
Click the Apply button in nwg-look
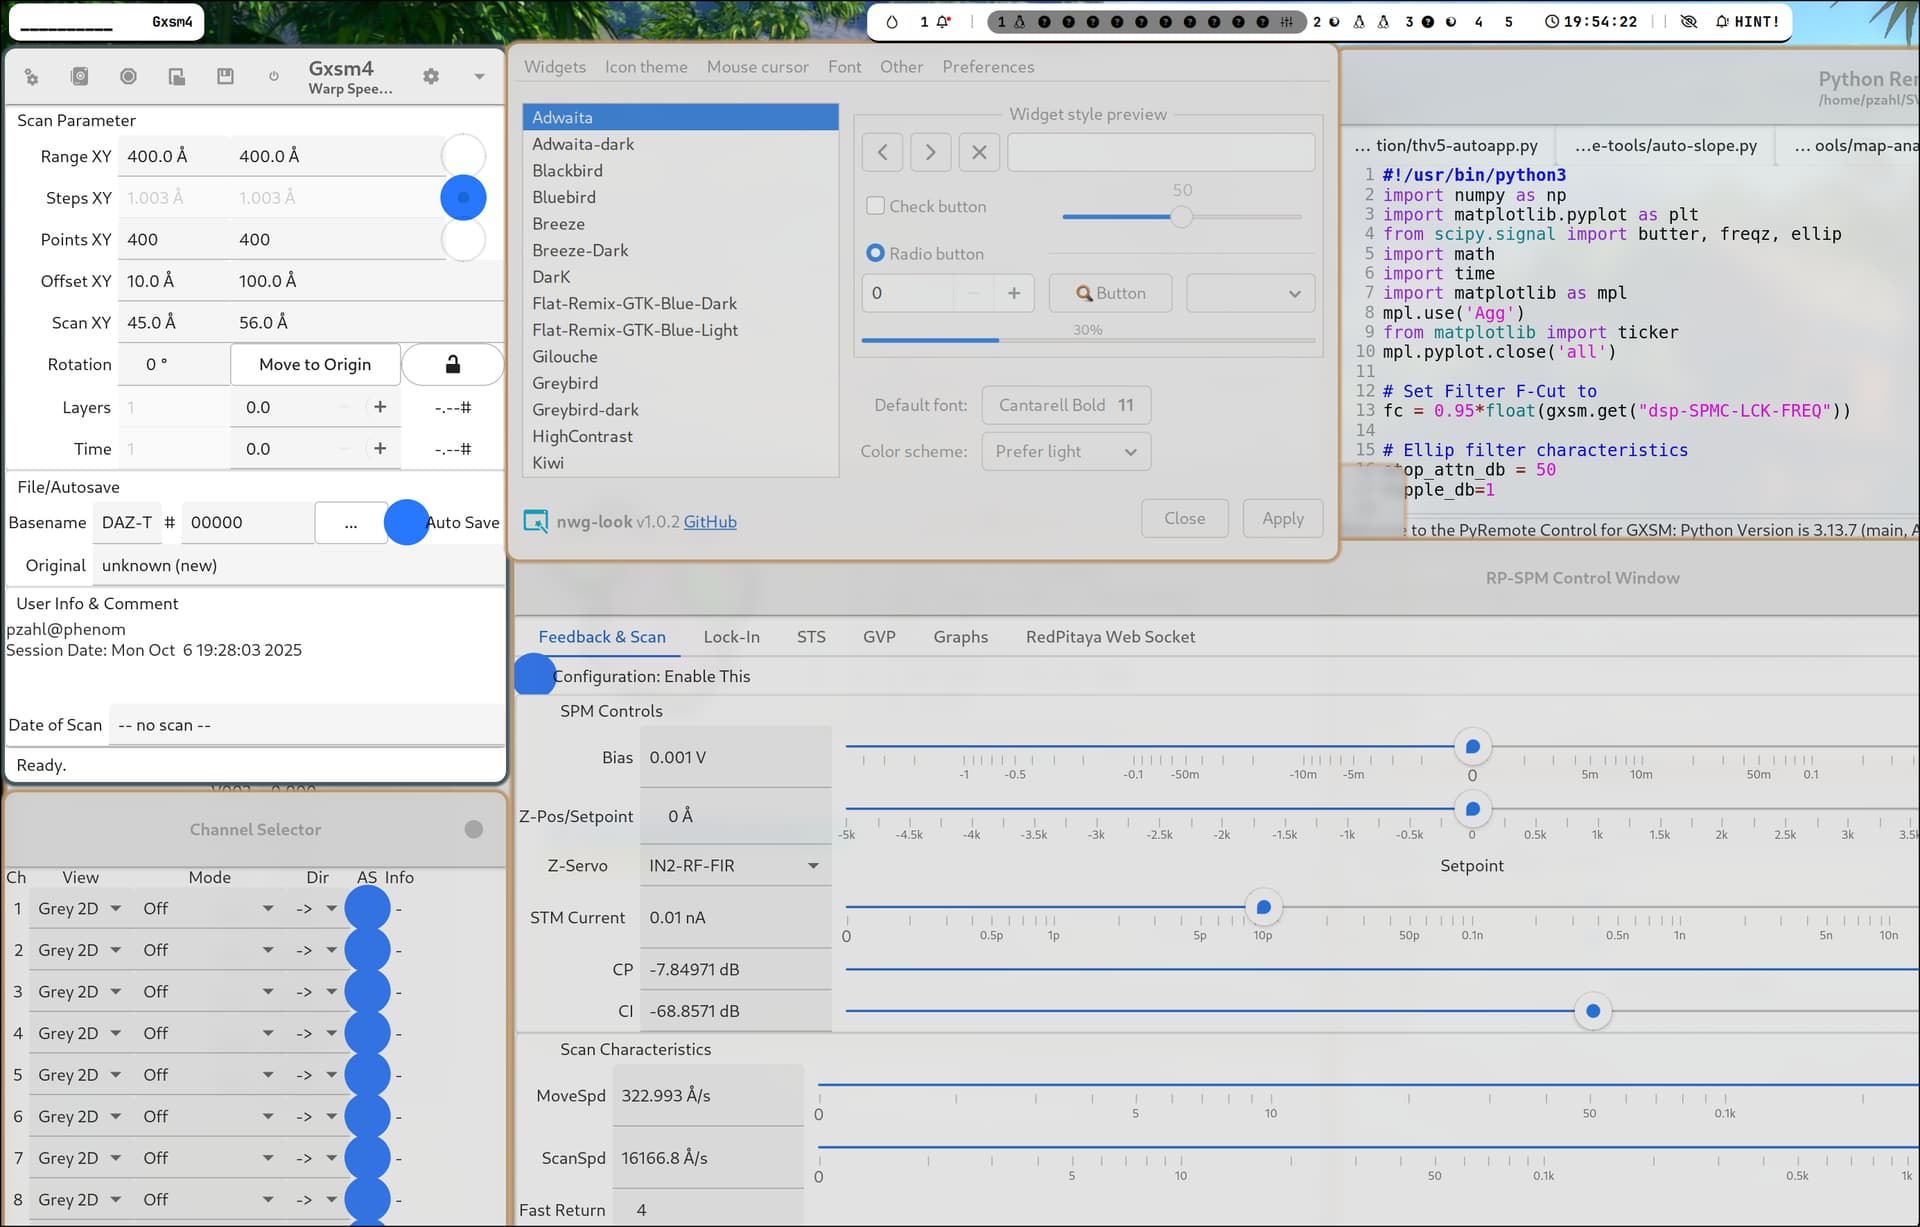1282,519
